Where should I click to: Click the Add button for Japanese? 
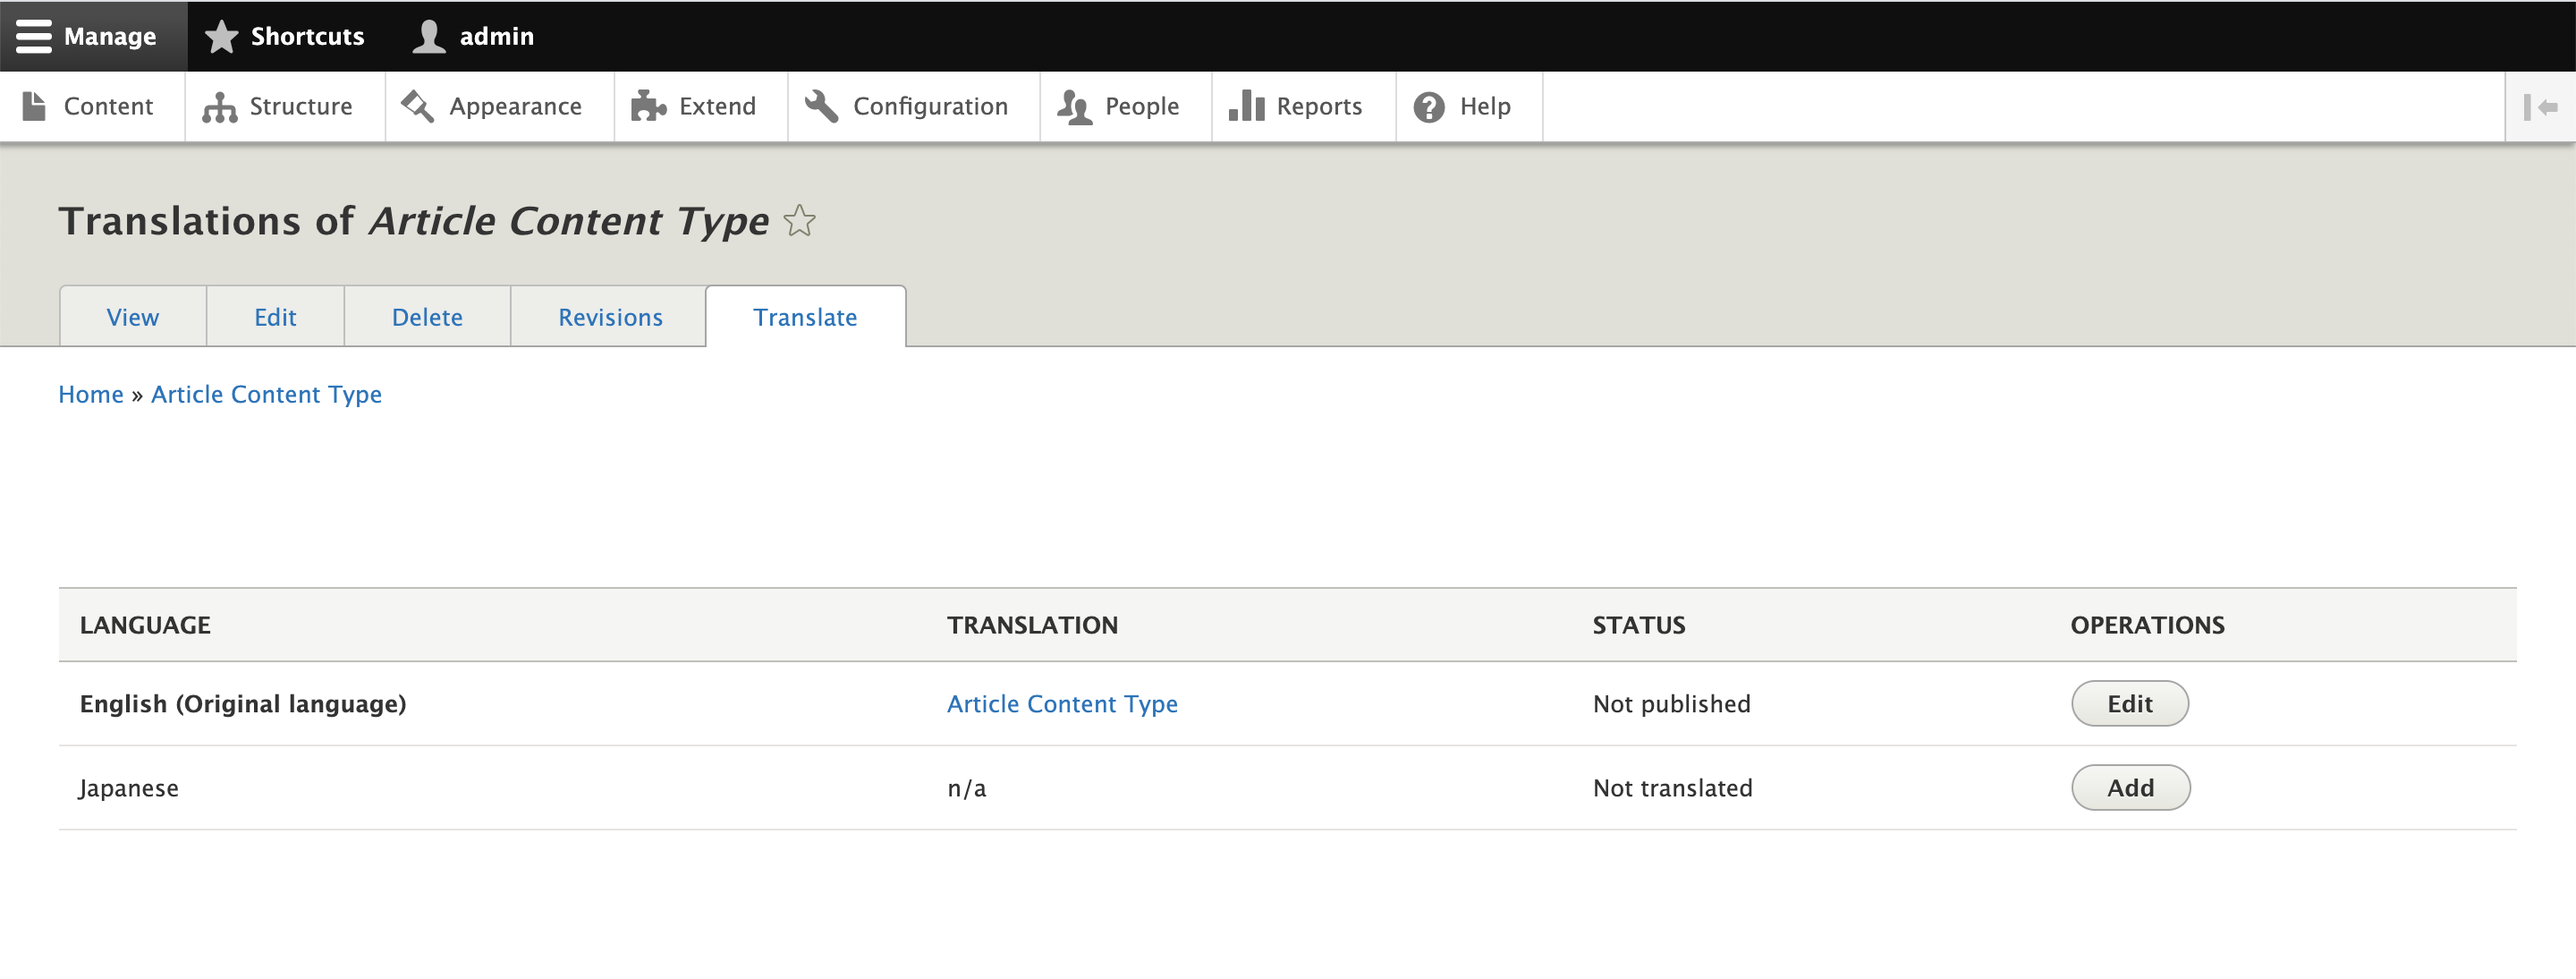(2131, 787)
